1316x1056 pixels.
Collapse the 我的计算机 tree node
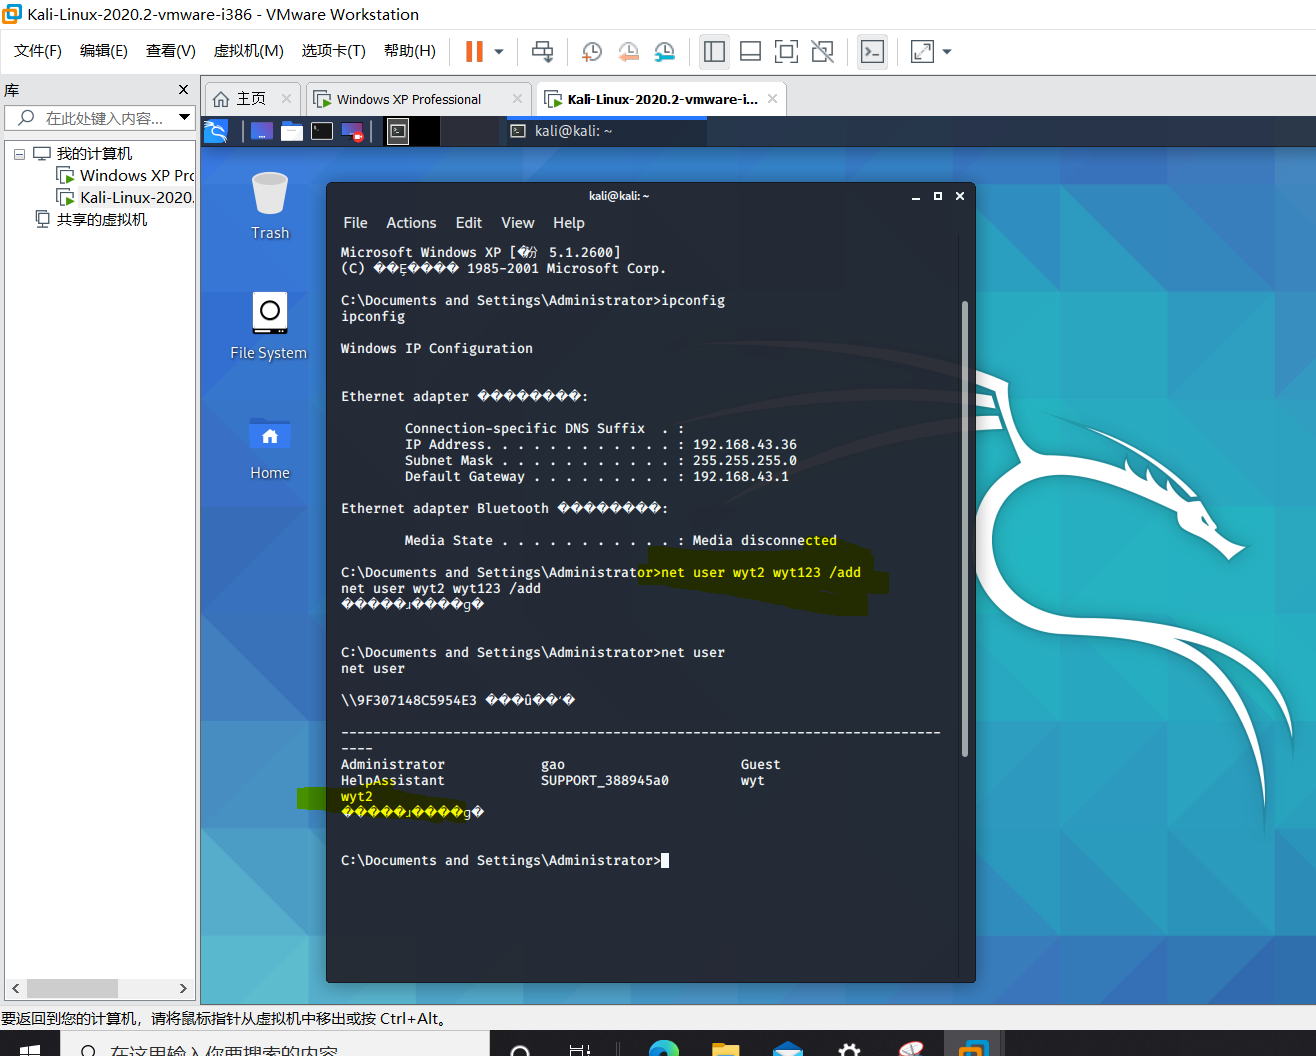[x=19, y=154]
